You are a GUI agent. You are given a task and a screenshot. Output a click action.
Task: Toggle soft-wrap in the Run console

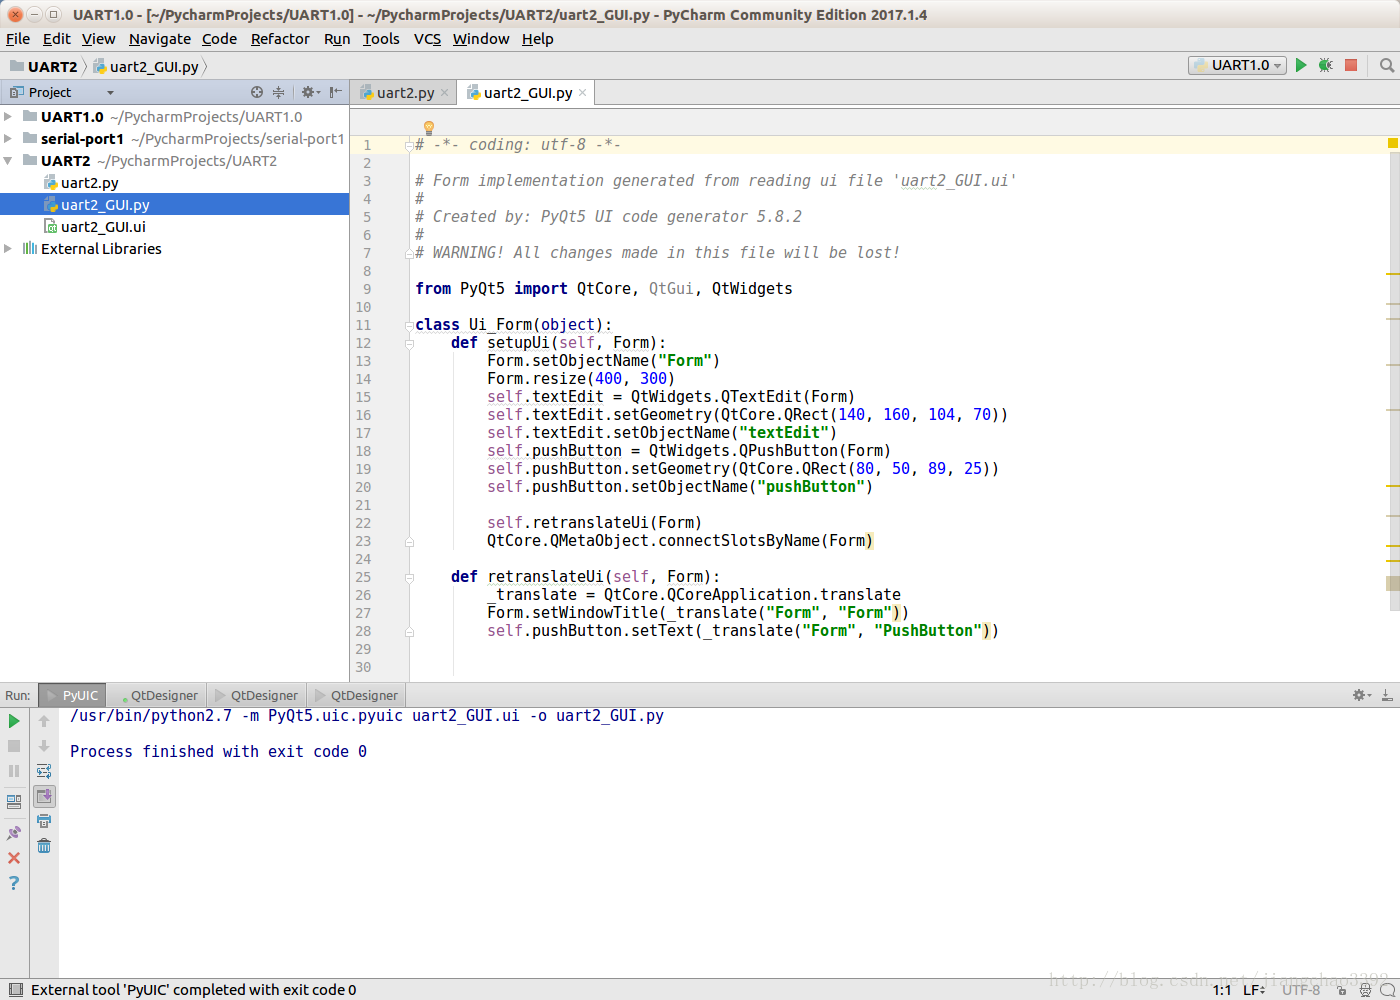tap(44, 771)
